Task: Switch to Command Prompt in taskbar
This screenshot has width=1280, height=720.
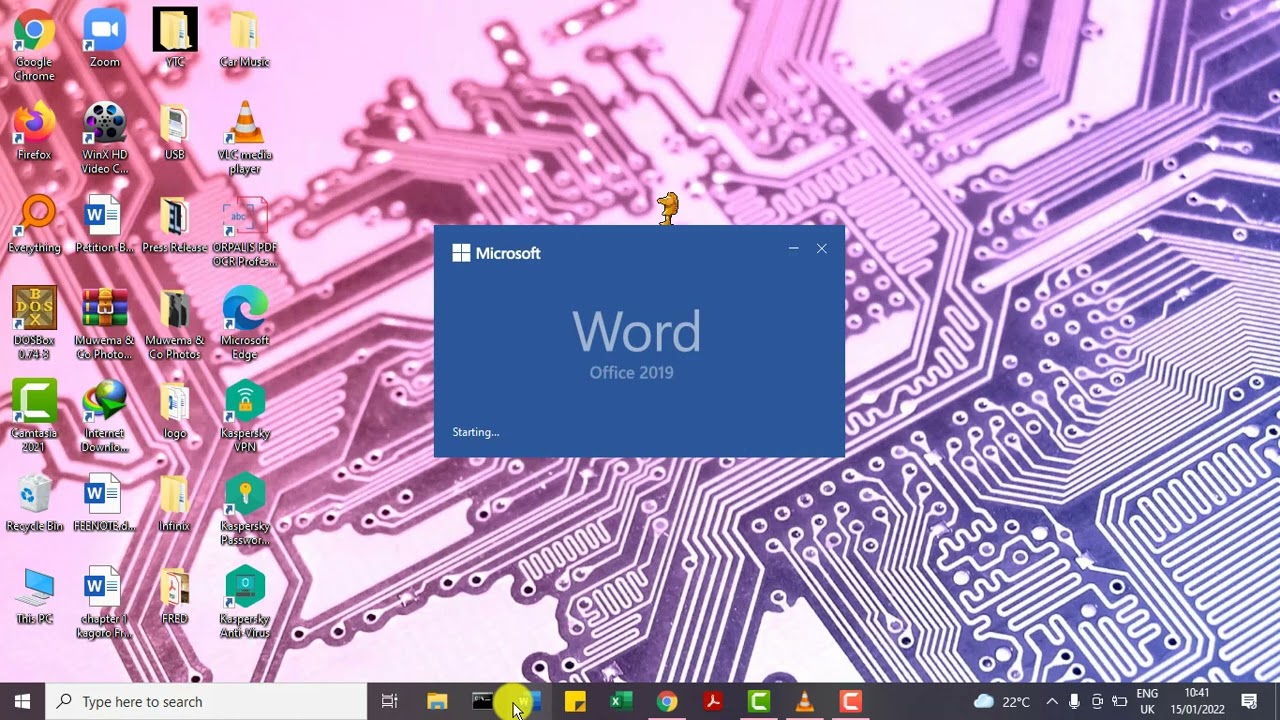Action: (x=483, y=701)
